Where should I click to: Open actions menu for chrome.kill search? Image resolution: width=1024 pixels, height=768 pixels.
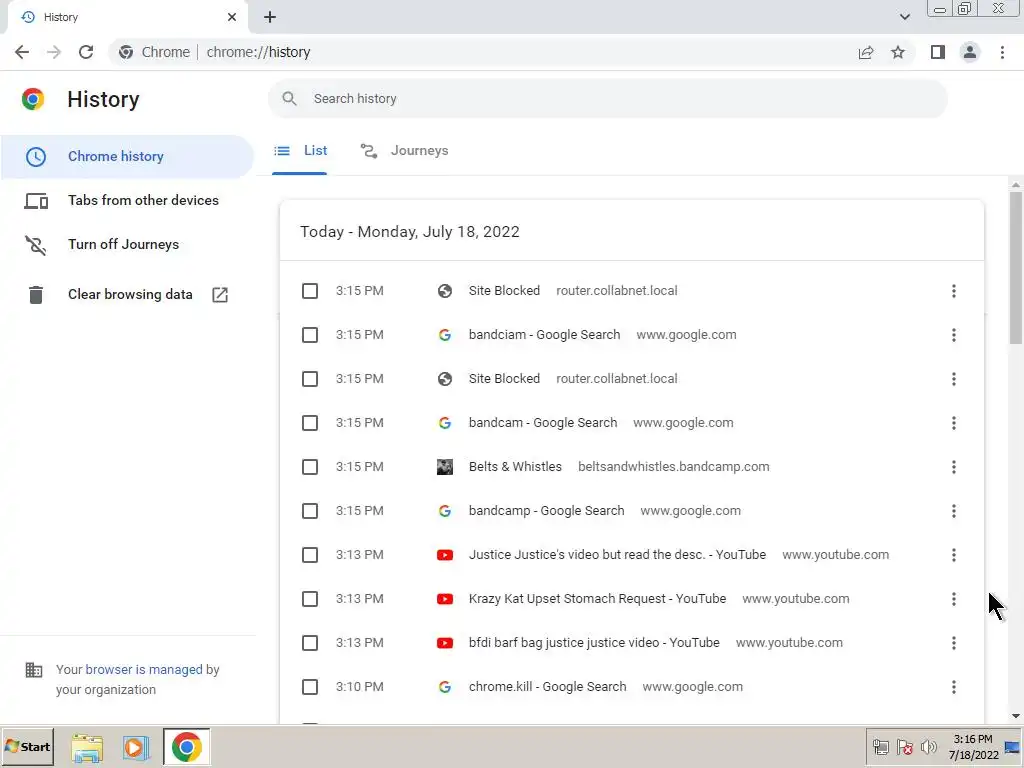click(953, 687)
